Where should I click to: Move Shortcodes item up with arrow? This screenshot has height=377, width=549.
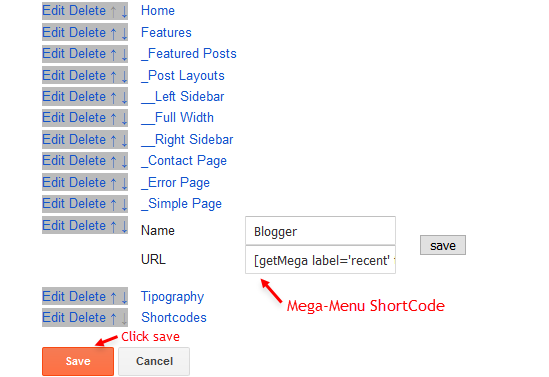click(x=113, y=318)
